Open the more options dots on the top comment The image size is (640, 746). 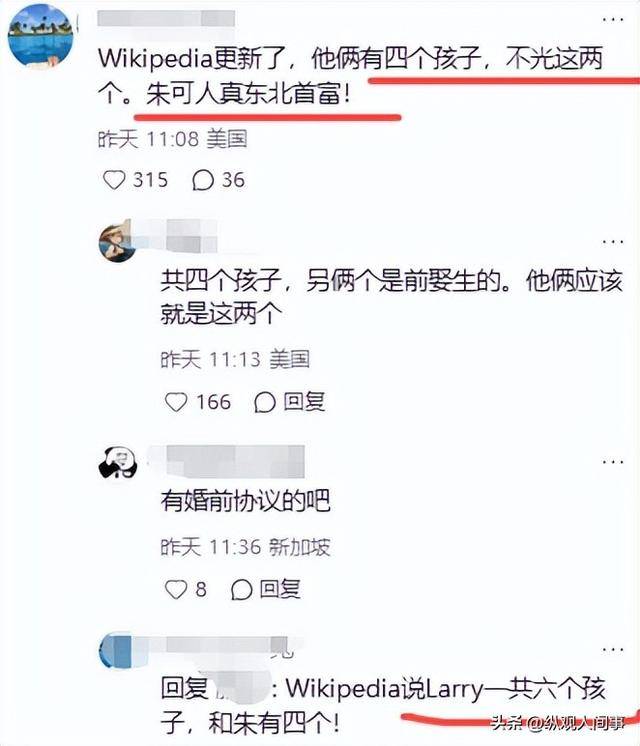coord(613,20)
